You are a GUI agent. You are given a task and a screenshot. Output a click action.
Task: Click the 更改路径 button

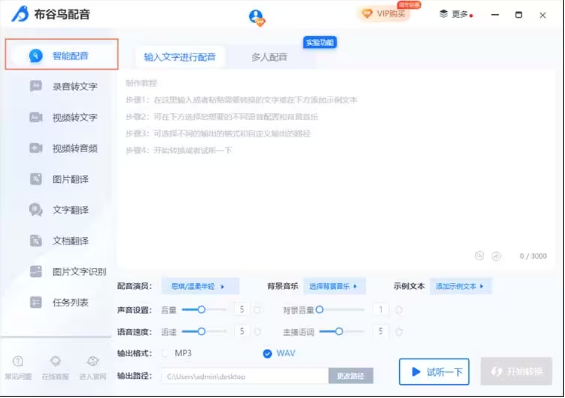point(351,376)
